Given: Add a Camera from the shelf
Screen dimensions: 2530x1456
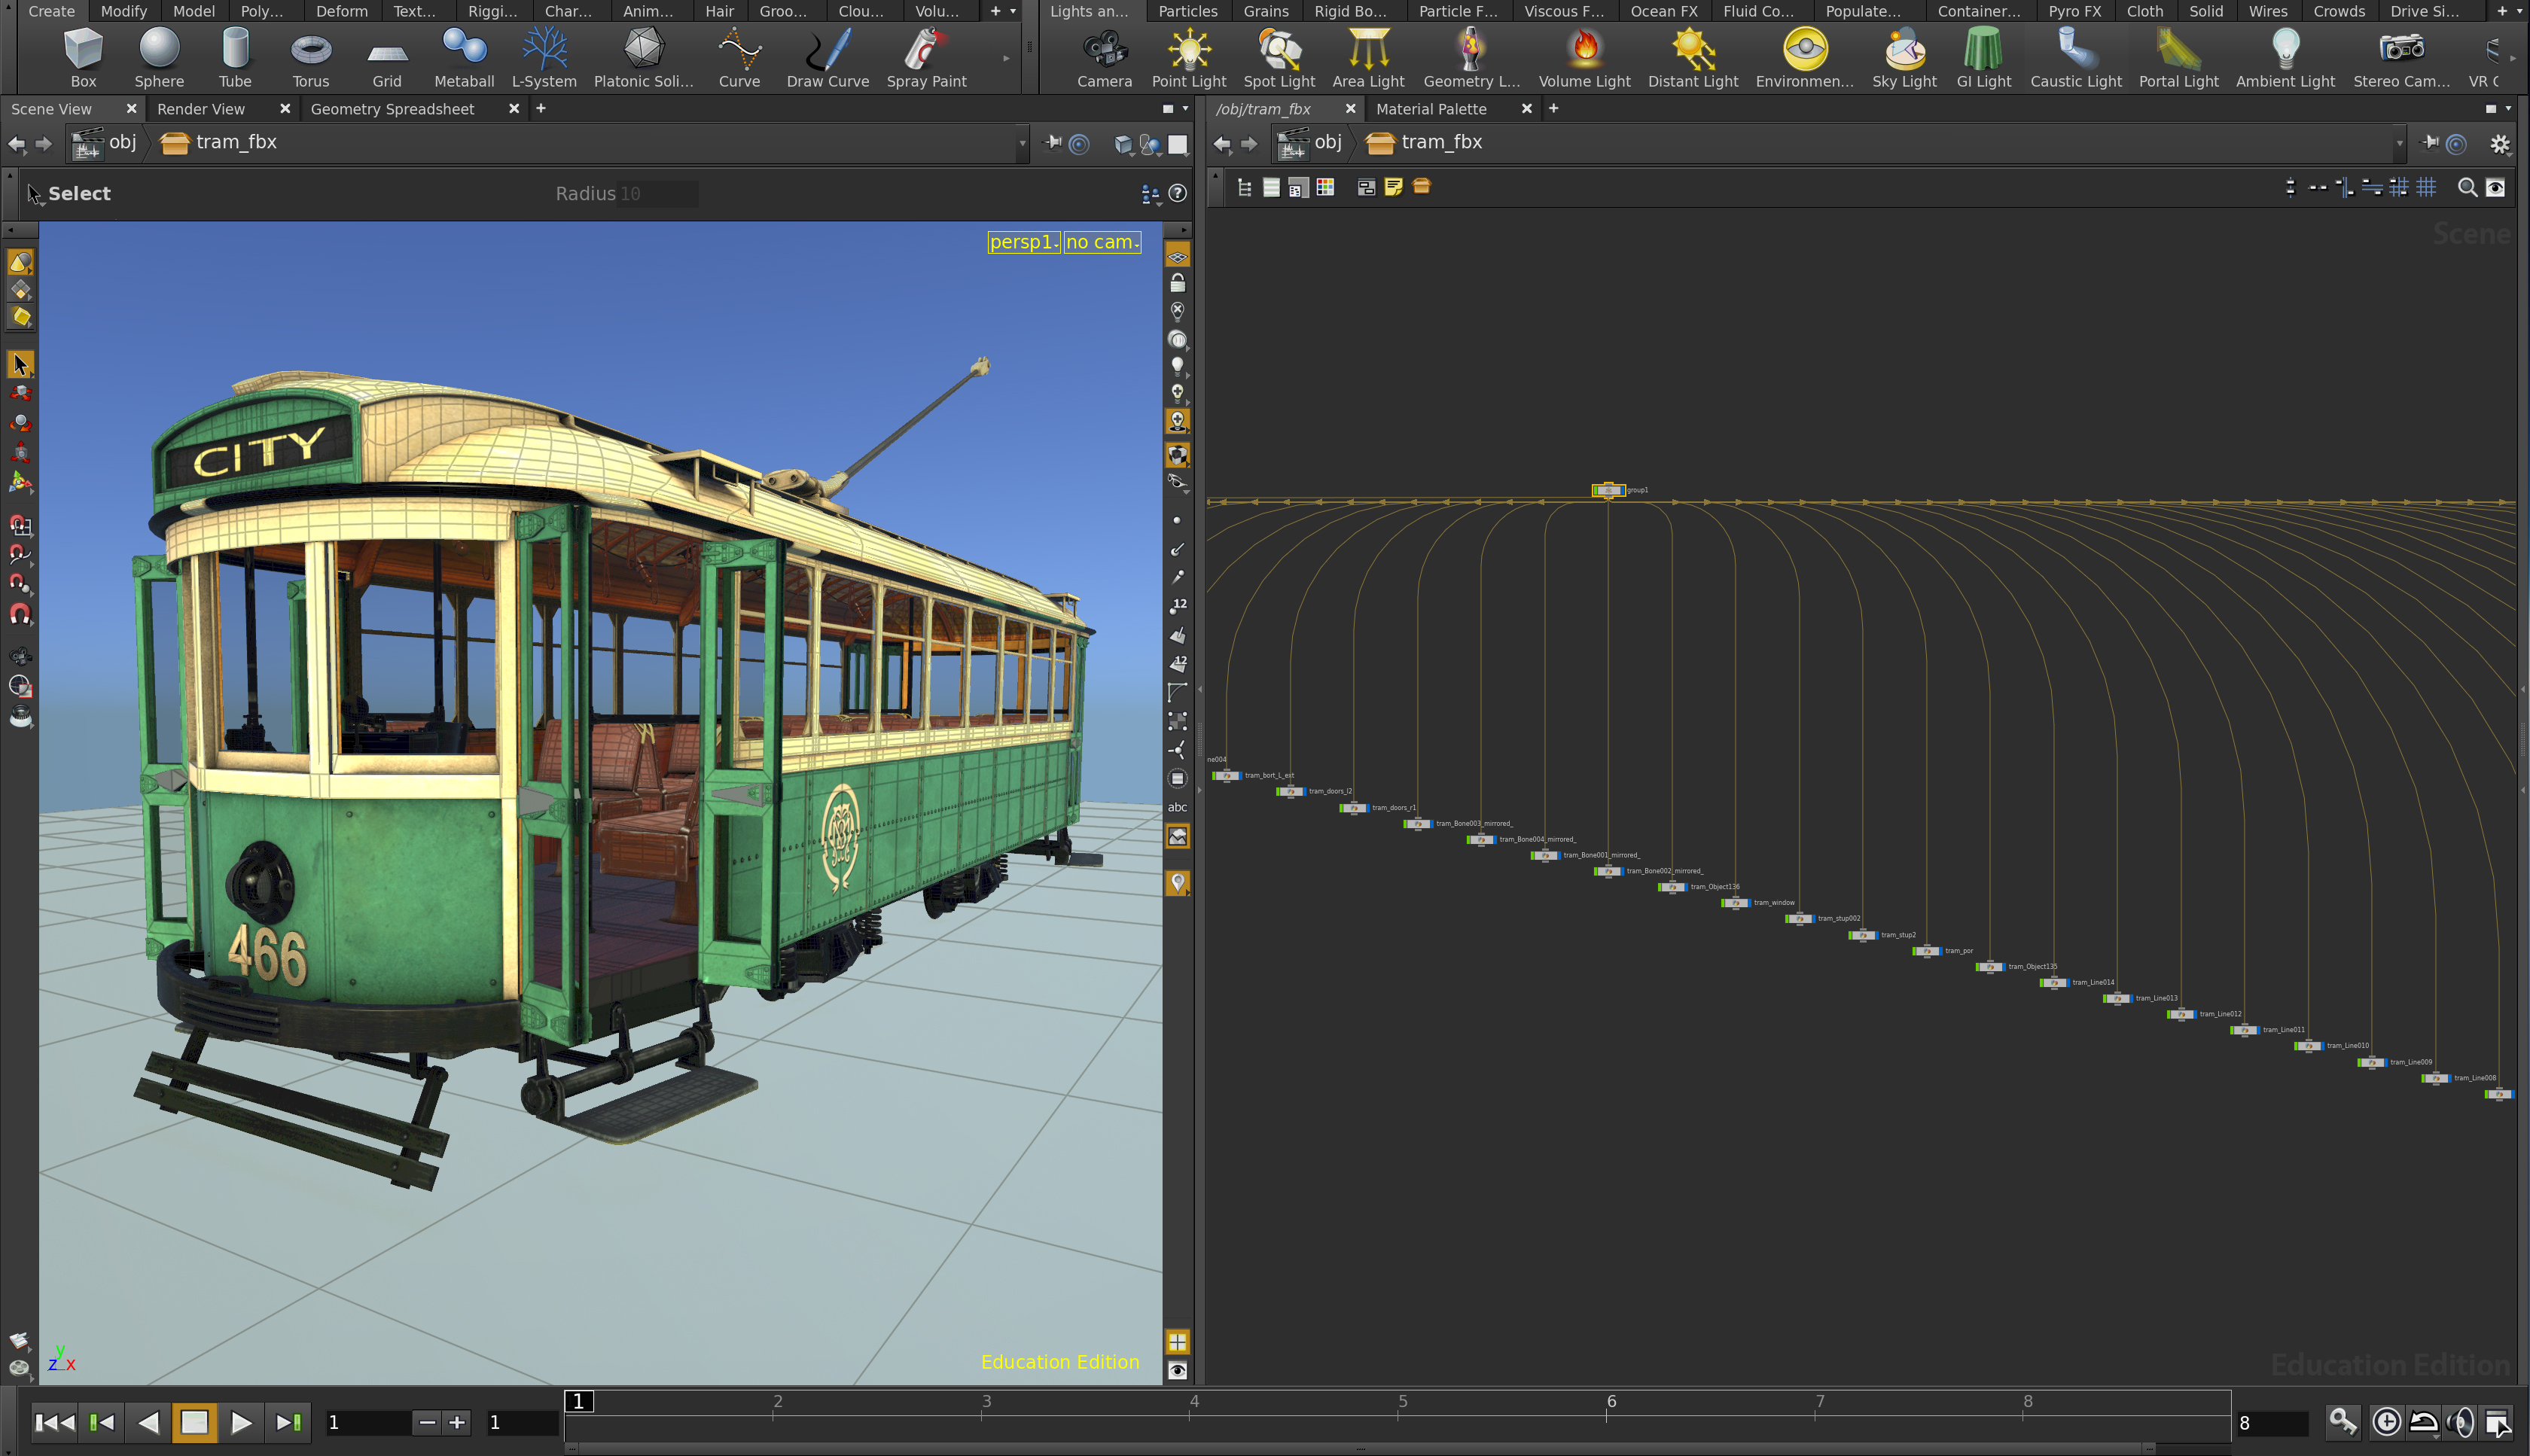Looking at the screenshot, I should 1104,58.
